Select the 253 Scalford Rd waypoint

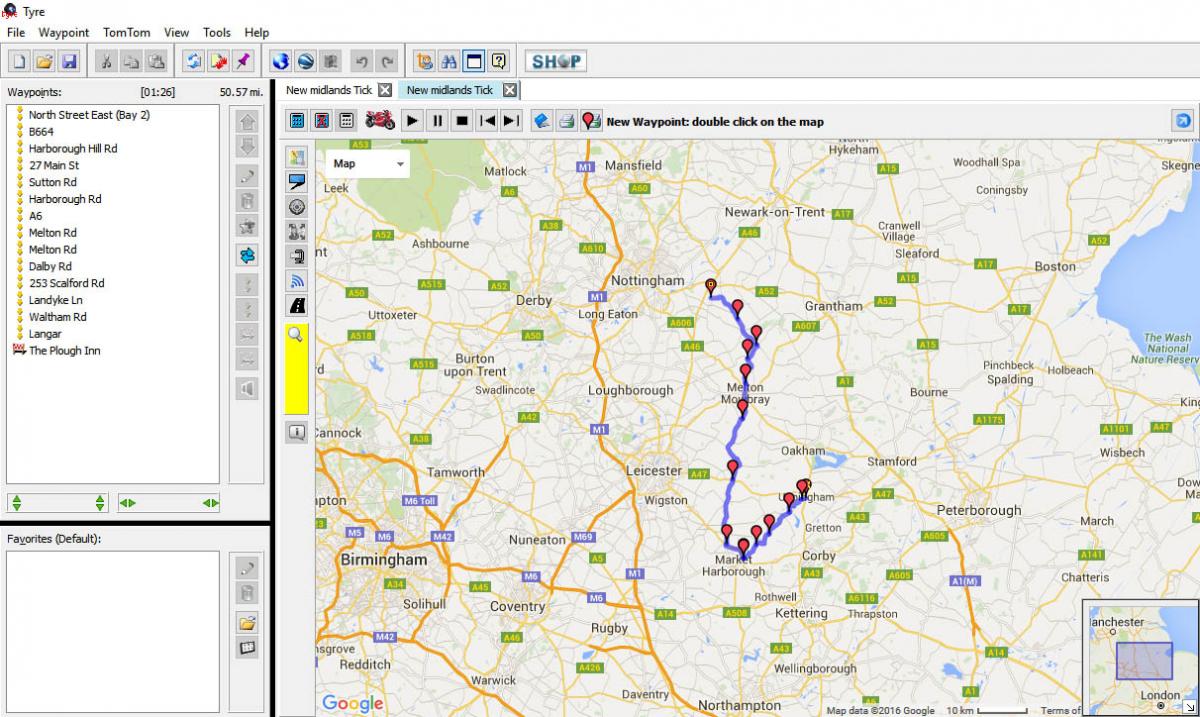pyautogui.click(x=66, y=283)
